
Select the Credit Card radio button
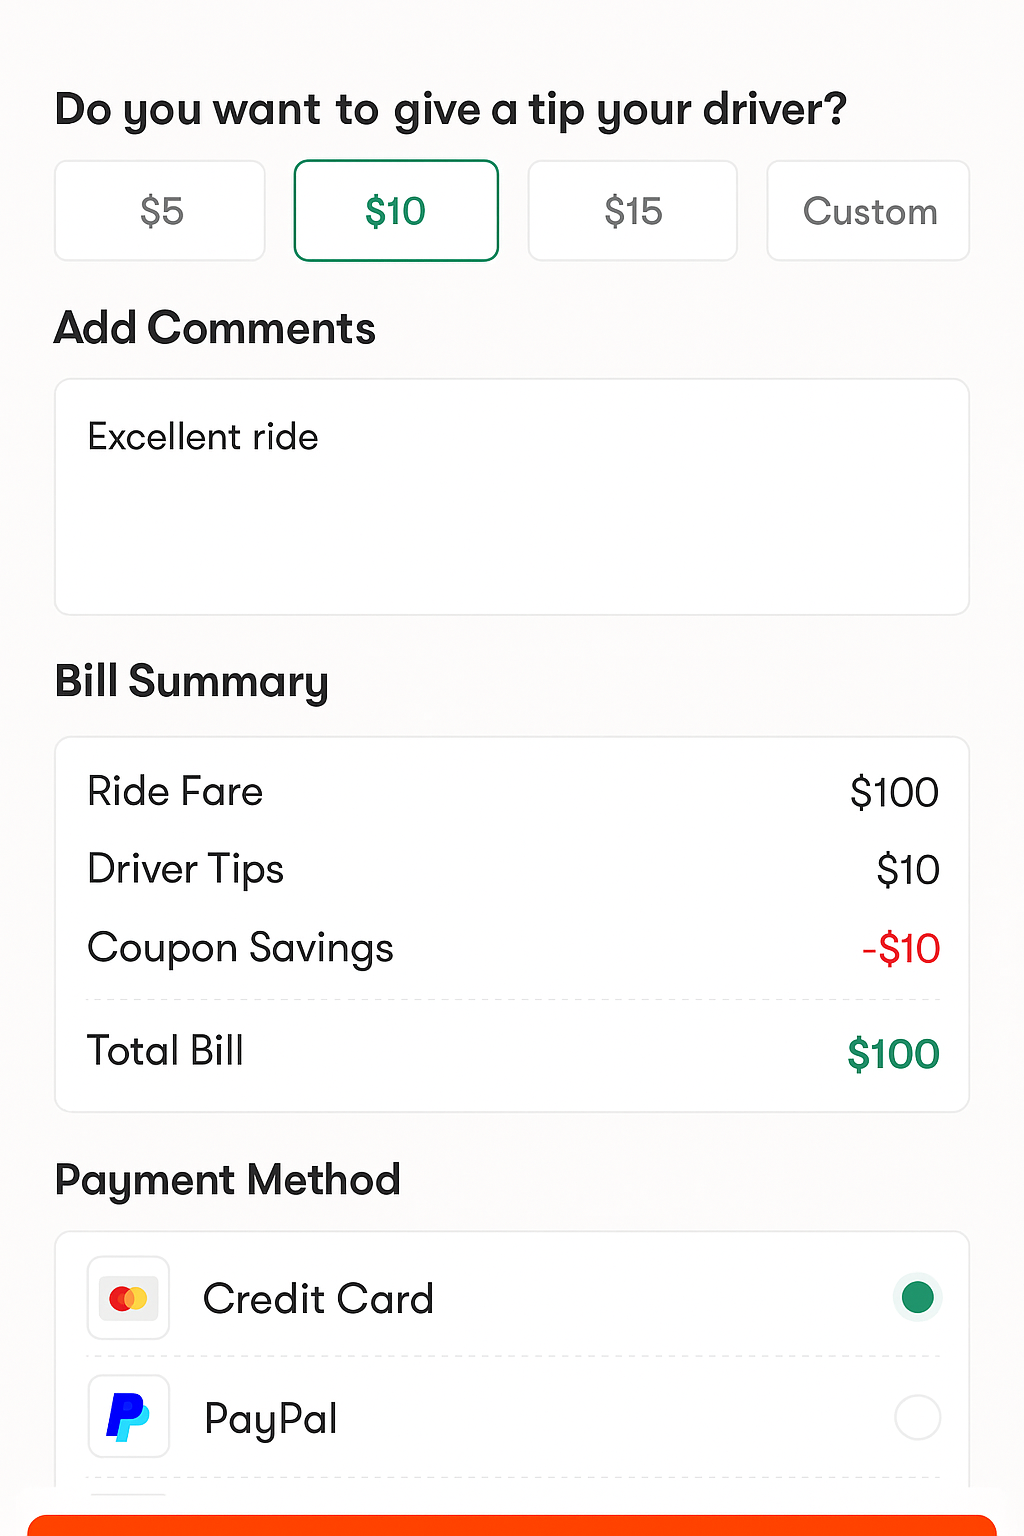(x=917, y=1298)
